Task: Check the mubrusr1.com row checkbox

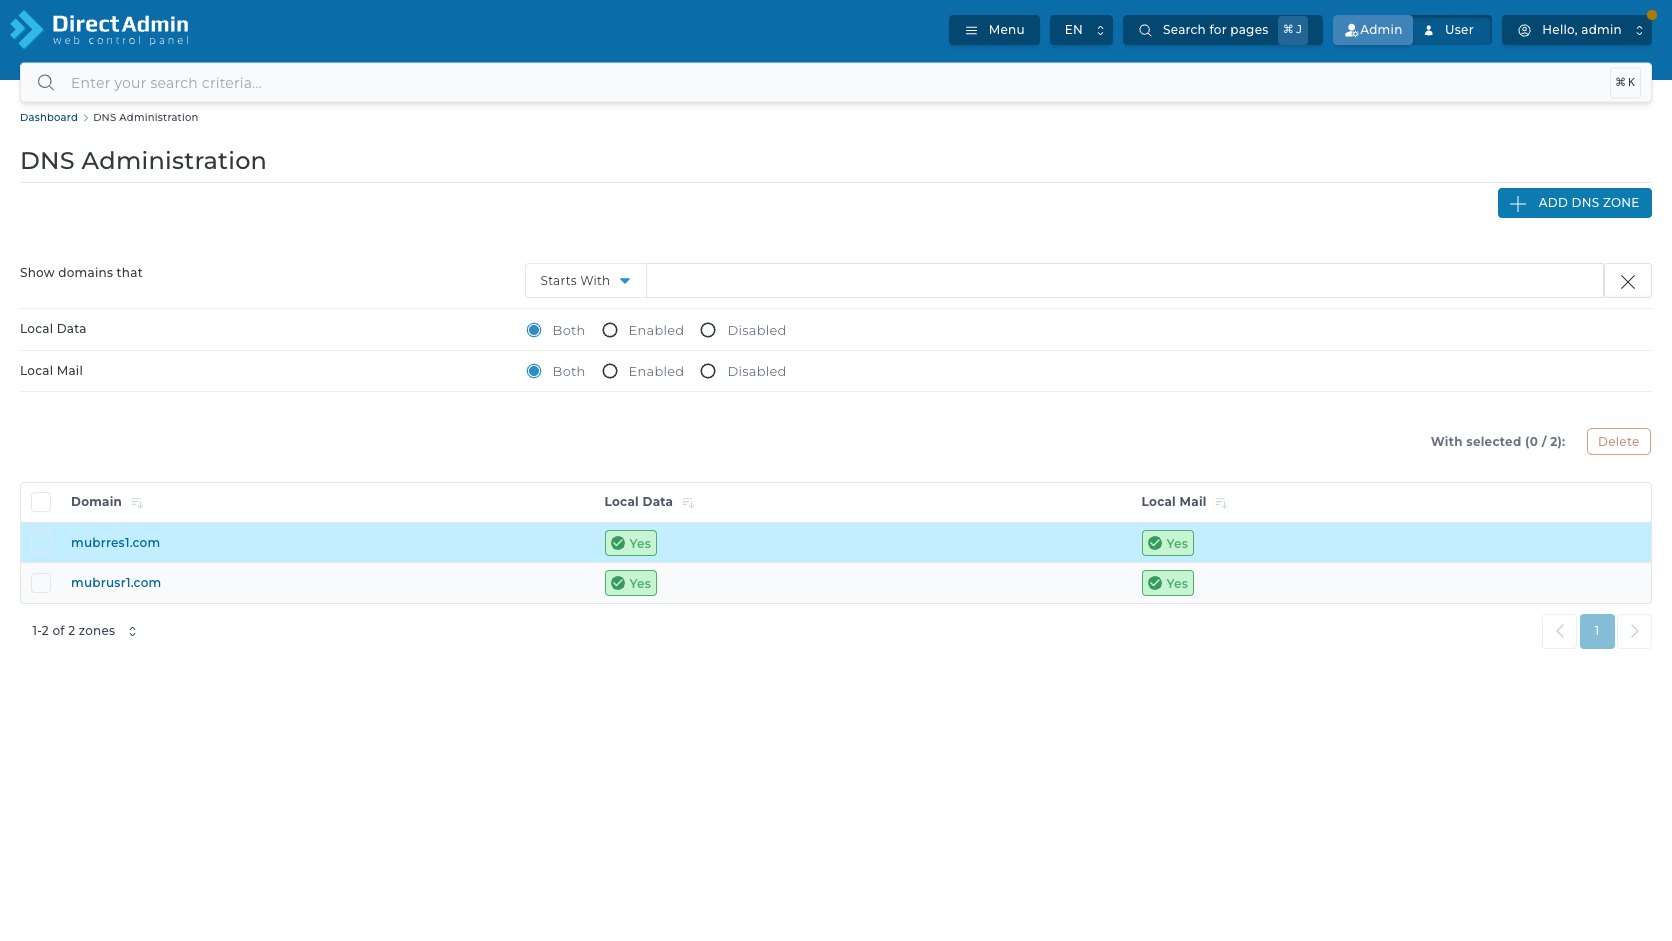Action: [41, 583]
